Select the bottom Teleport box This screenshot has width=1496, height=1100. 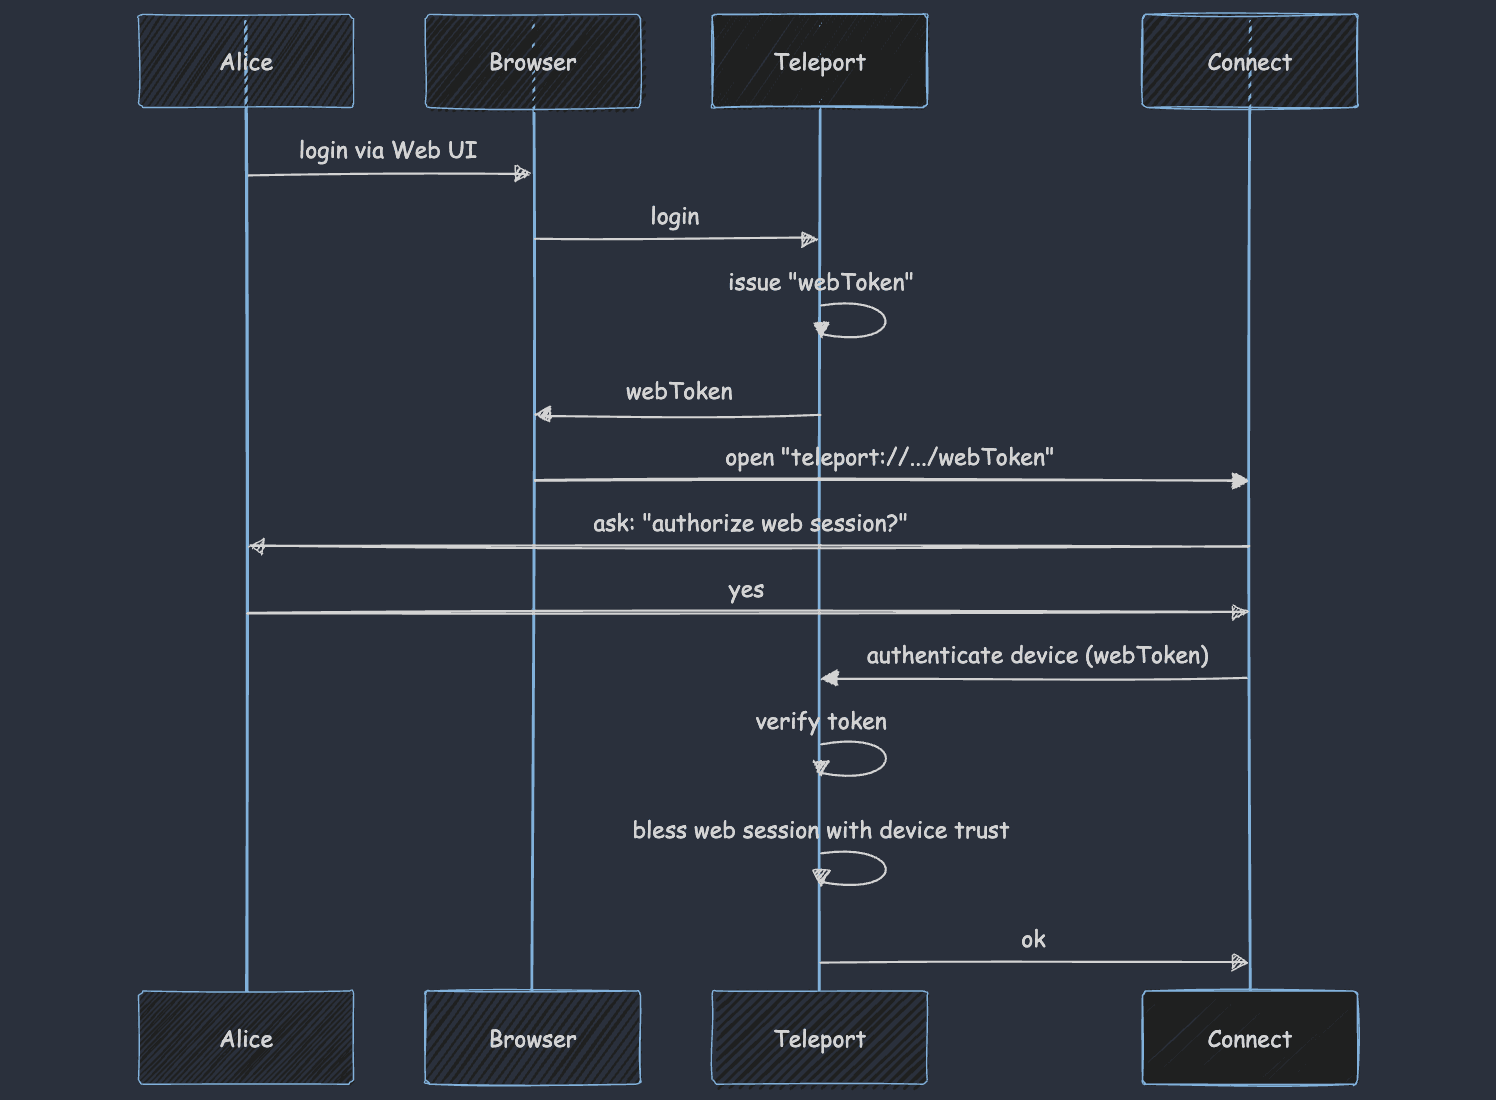tap(818, 1038)
